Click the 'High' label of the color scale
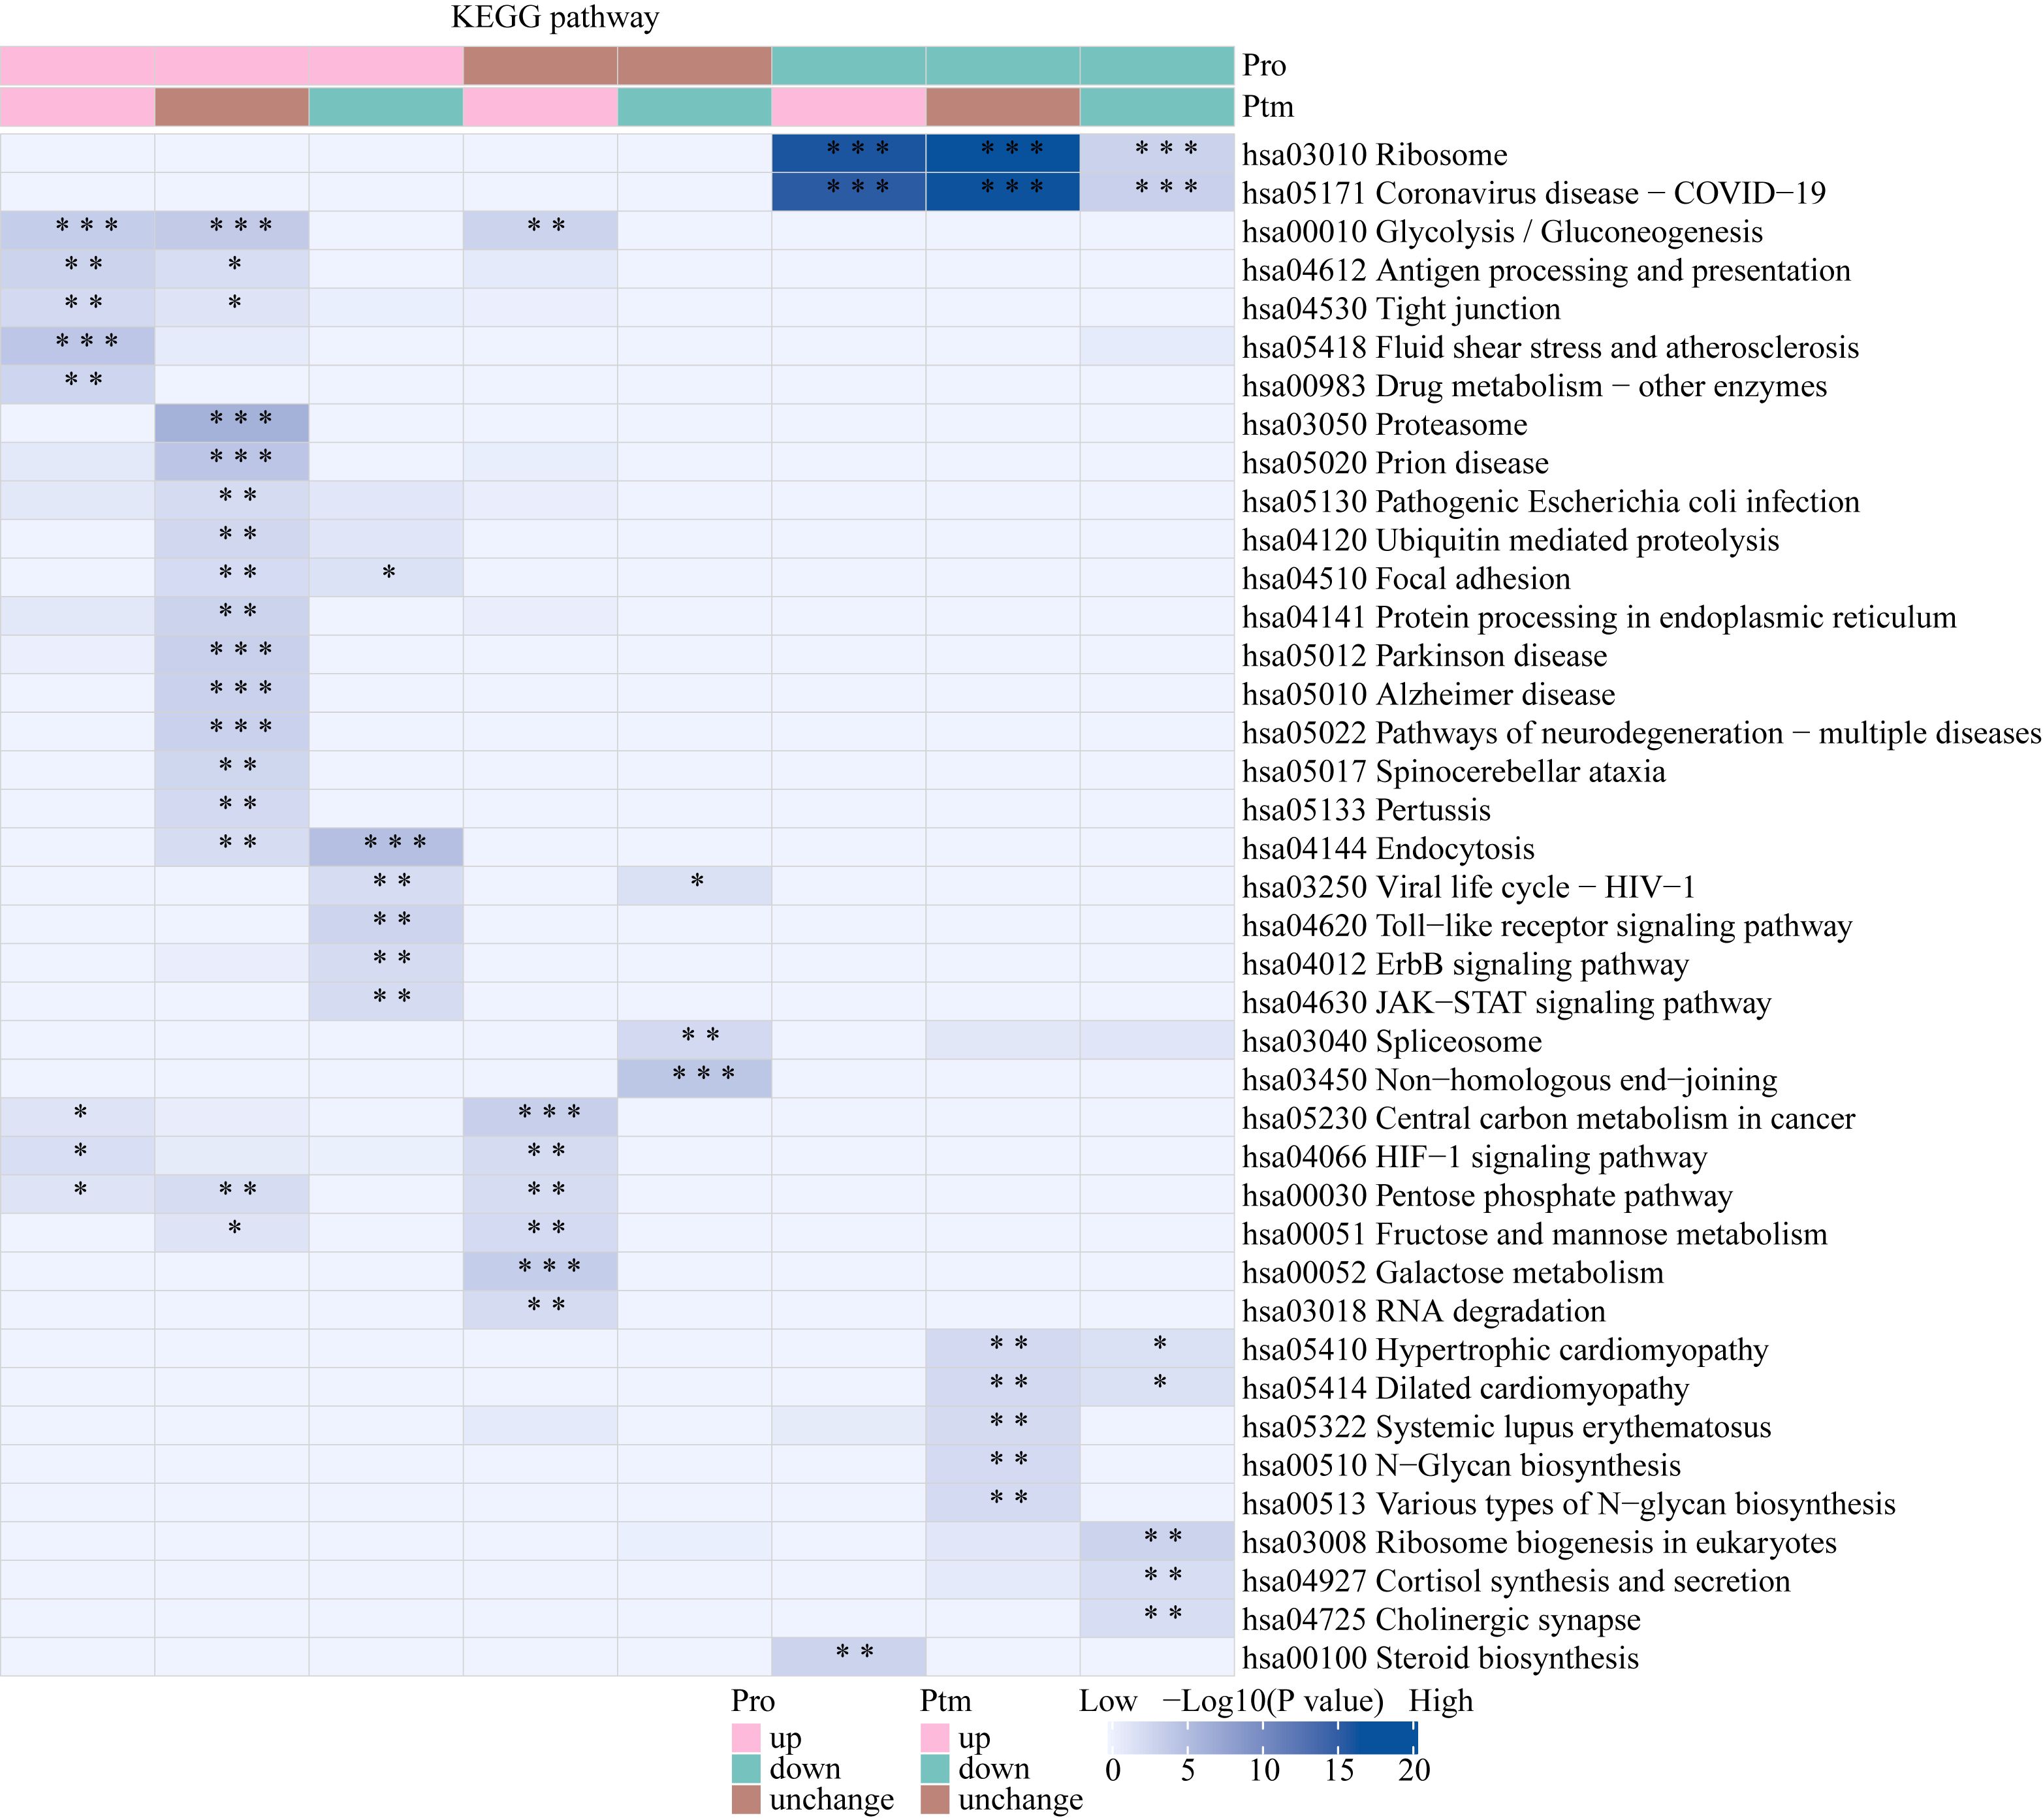Viewport: 2043px width, 1820px height. tap(1440, 1701)
